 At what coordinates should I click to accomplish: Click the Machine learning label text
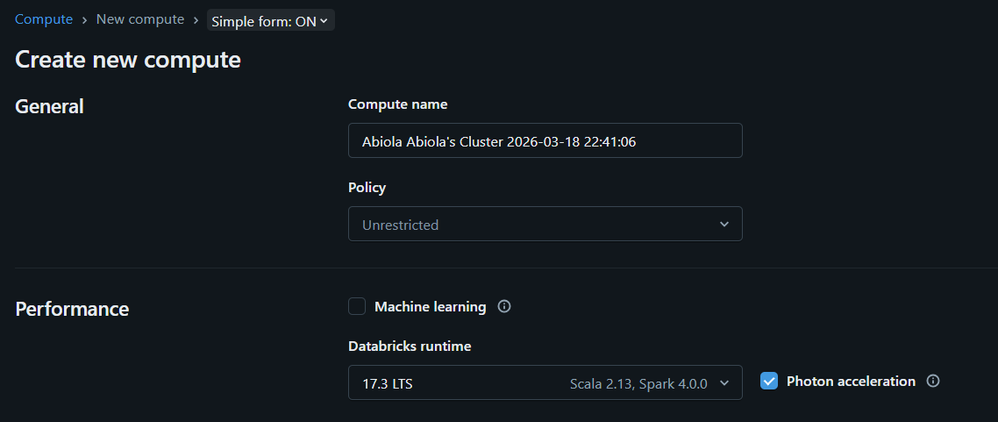click(430, 307)
